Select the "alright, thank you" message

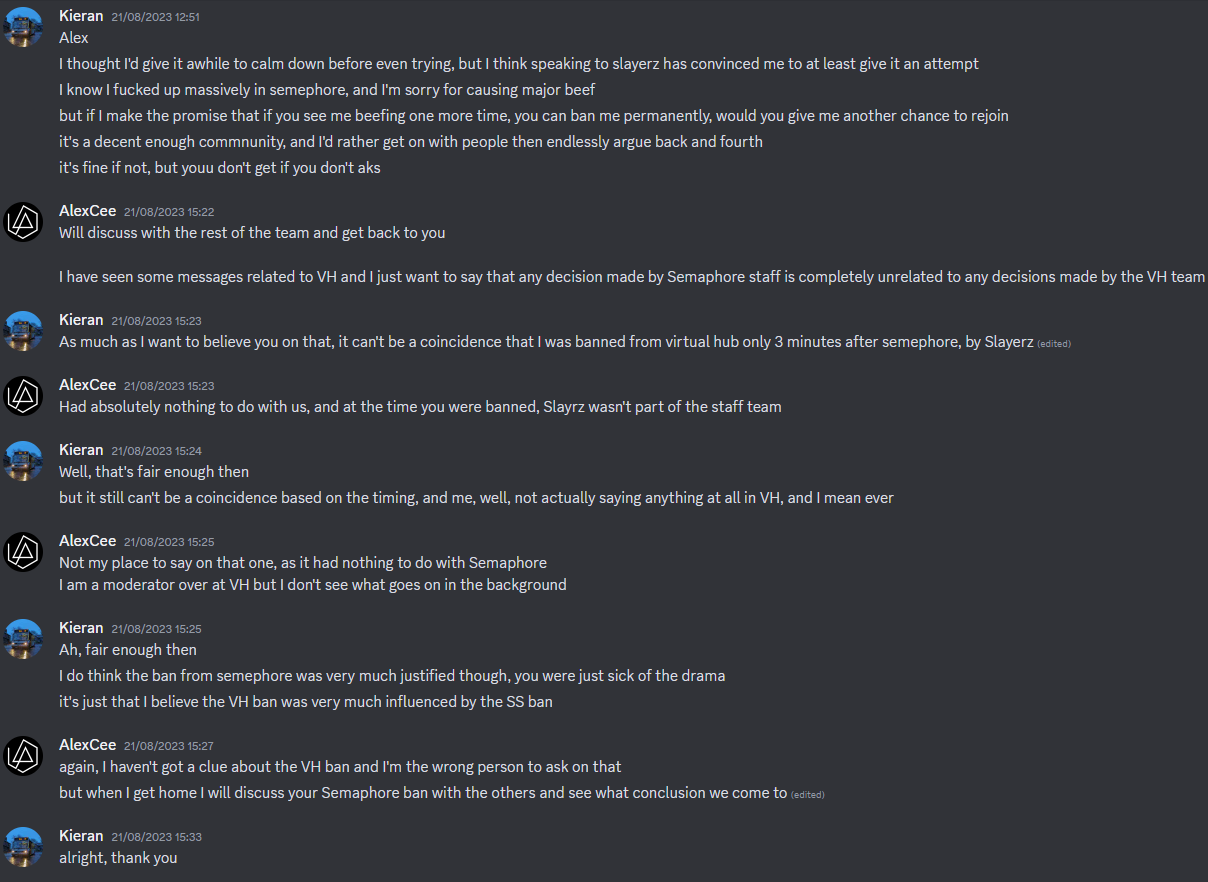118,858
